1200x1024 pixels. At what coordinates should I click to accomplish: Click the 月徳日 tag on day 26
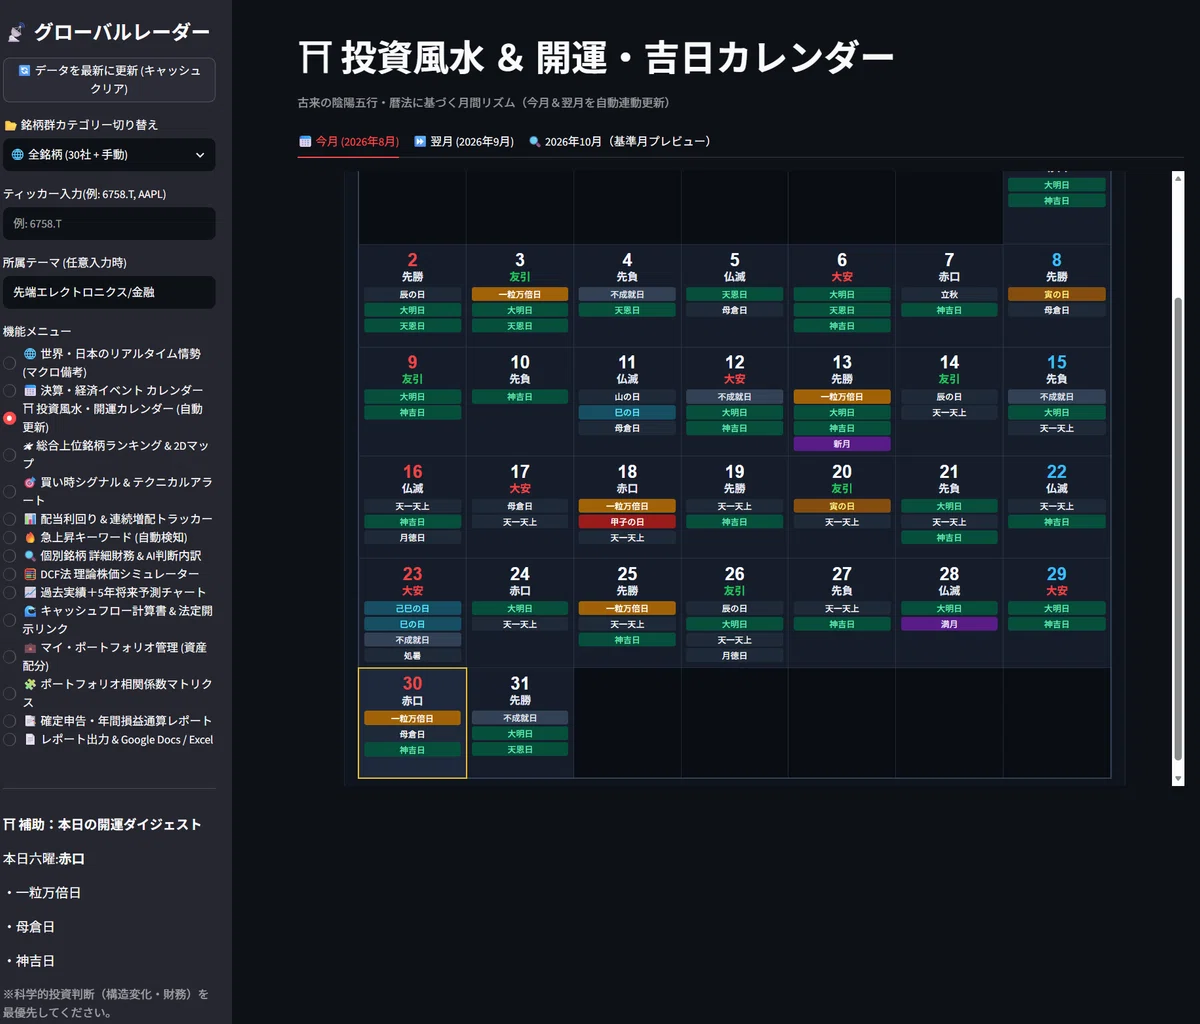[734, 656]
